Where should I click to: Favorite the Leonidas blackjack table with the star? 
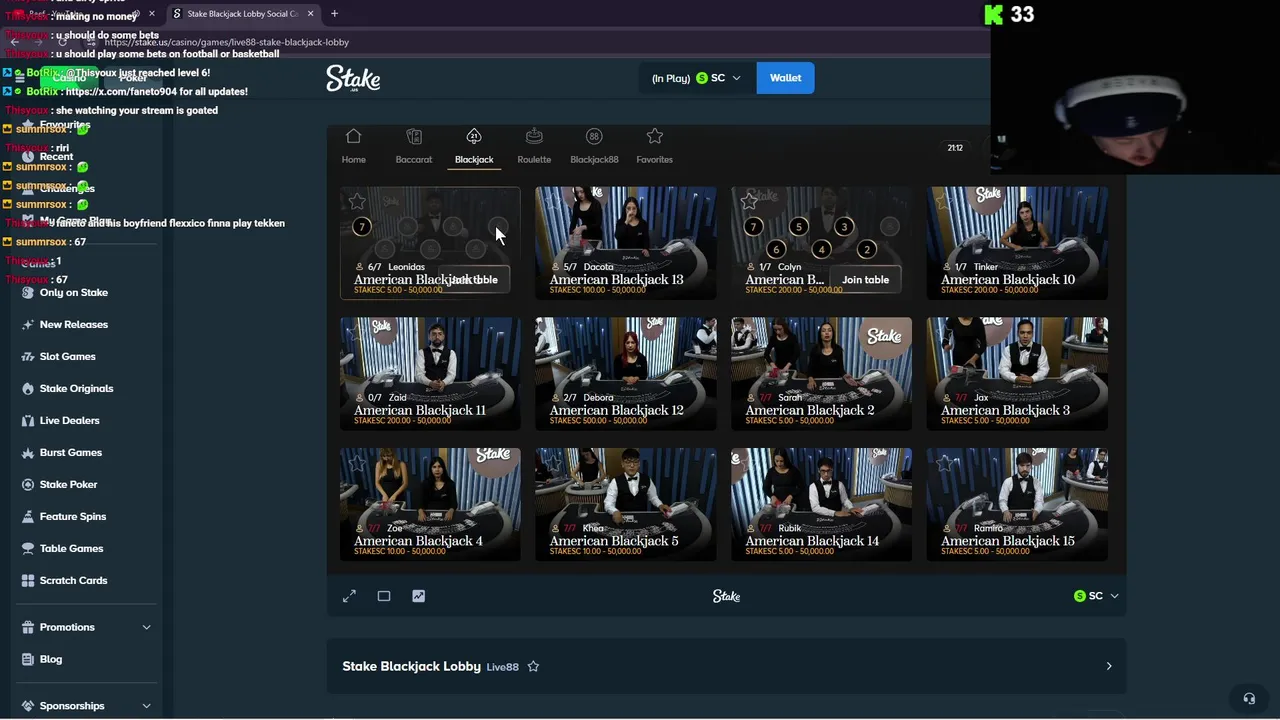[356, 202]
